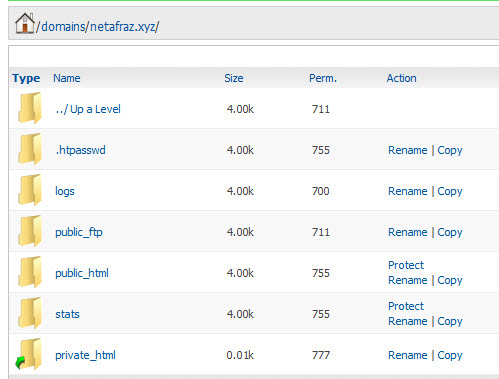
Task: Copy the stats folder
Action: click(450, 322)
